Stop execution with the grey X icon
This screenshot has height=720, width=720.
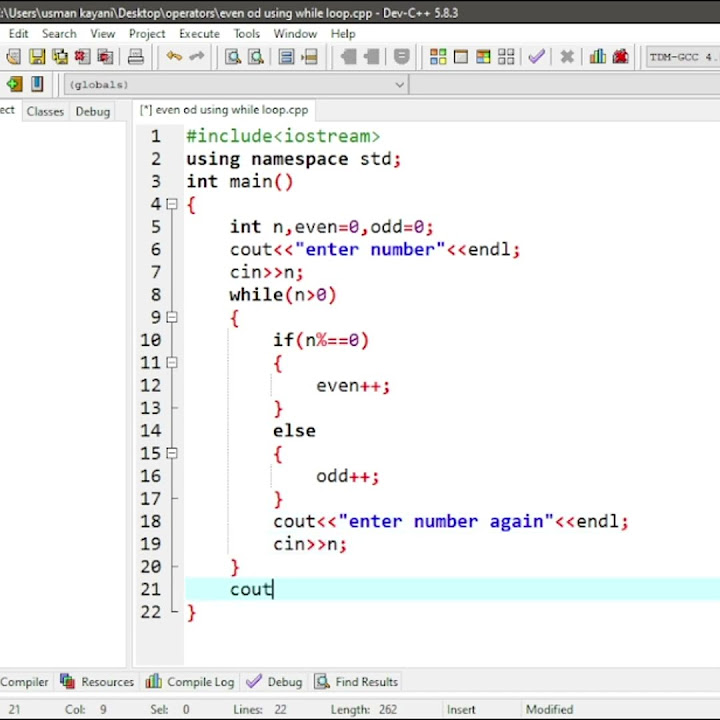coord(567,57)
